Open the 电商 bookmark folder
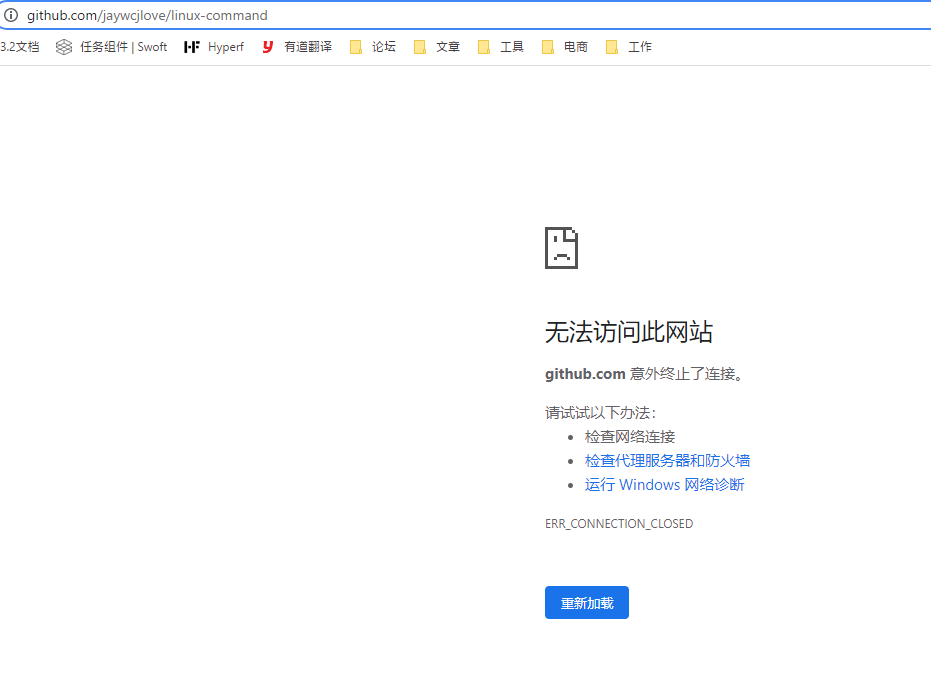This screenshot has height=699, width=931. (x=565, y=47)
